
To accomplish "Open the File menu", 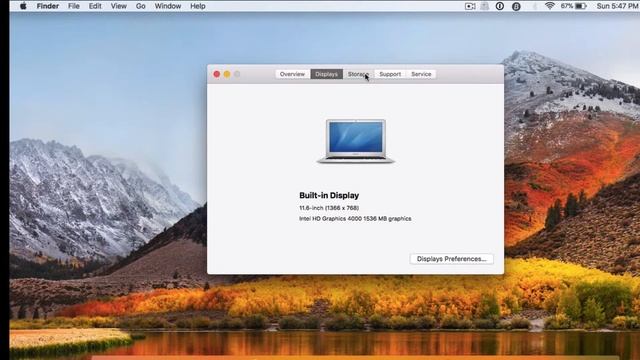I will (x=74, y=6).
